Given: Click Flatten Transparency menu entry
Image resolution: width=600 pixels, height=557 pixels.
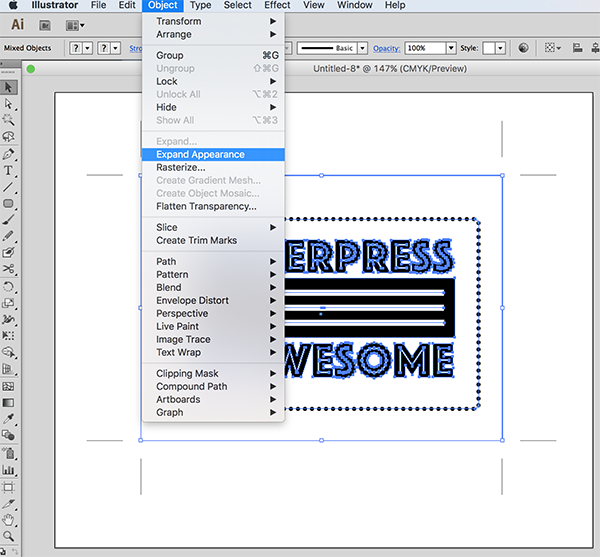Looking at the screenshot, I should (206, 207).
